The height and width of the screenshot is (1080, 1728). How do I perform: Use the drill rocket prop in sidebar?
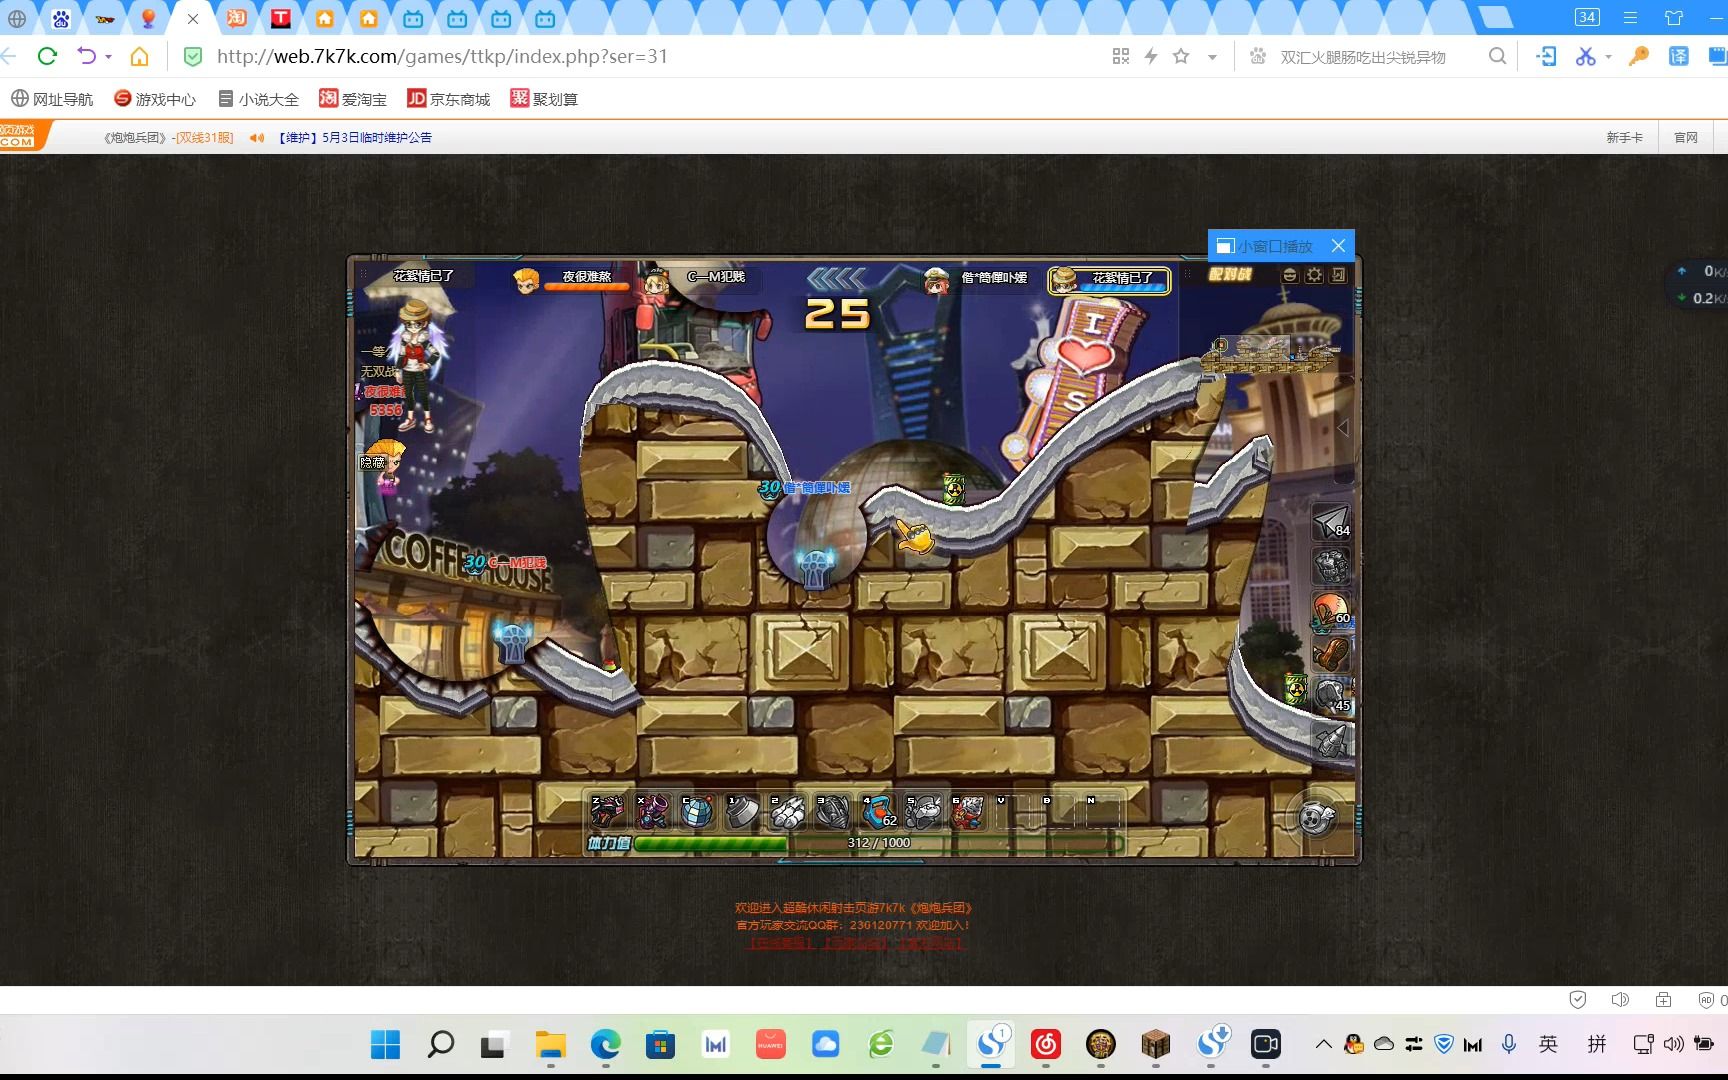point(1331,740)
